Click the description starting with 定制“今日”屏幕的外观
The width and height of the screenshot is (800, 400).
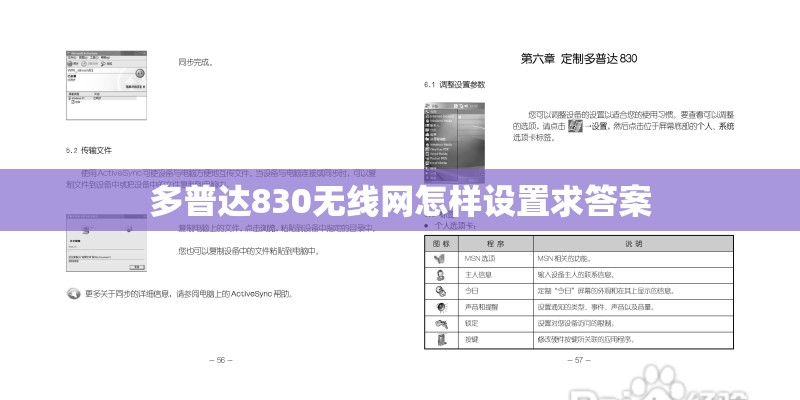(606, 291)
